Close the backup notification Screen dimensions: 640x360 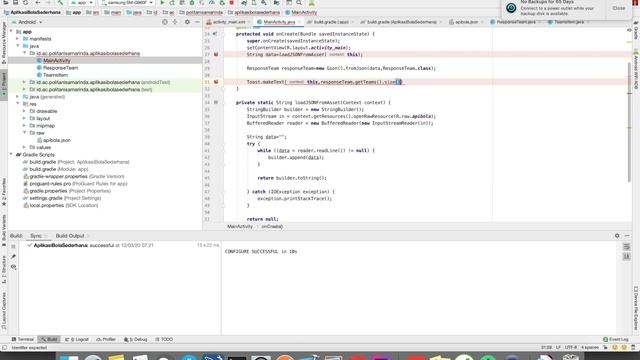click(619, 8)
